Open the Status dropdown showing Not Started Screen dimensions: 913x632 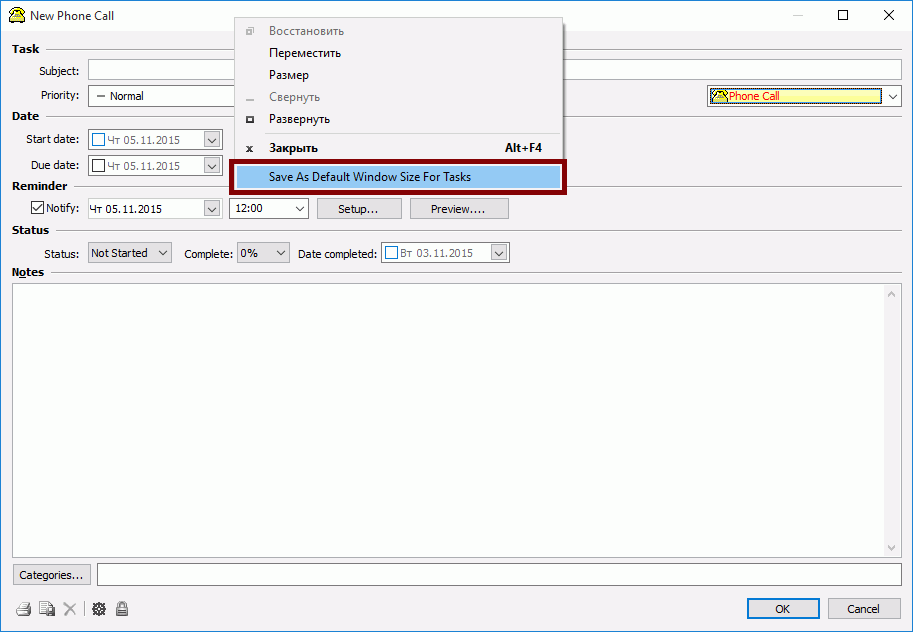pos(130,253)
